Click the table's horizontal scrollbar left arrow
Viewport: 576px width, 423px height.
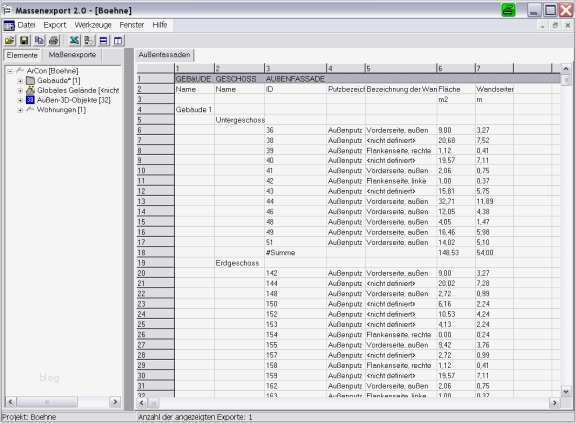tap(141, 403)
